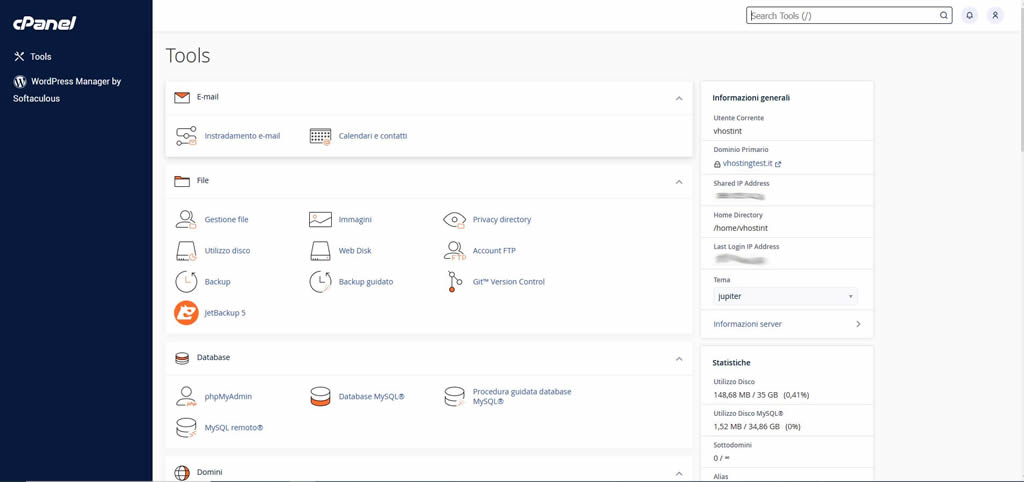Image resolution: width=1024 pixels, height=482 pixels.
Task: Collapse the File section
Action: [679, 182]
